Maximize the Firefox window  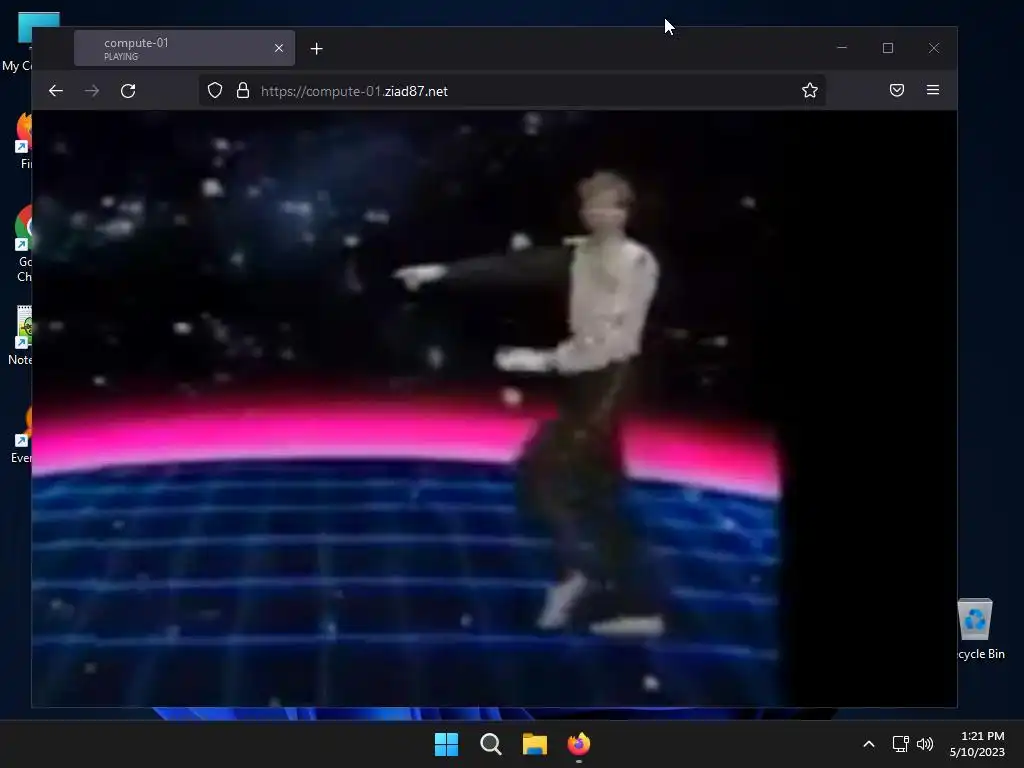click(888, 48)
